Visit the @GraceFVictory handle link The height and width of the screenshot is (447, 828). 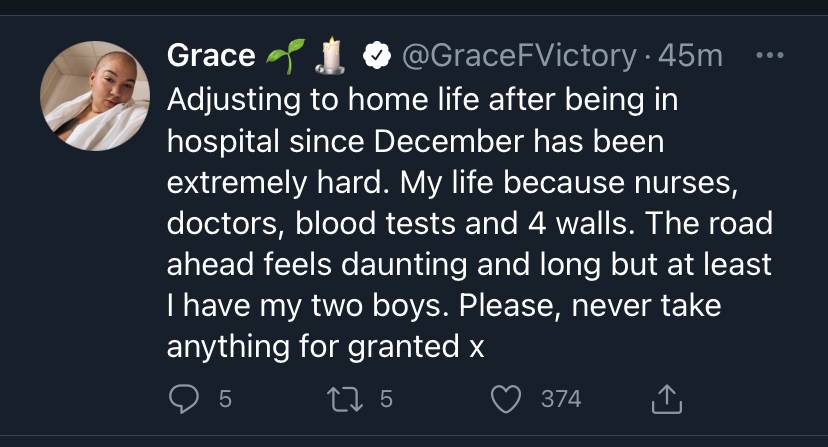[519, 56]
